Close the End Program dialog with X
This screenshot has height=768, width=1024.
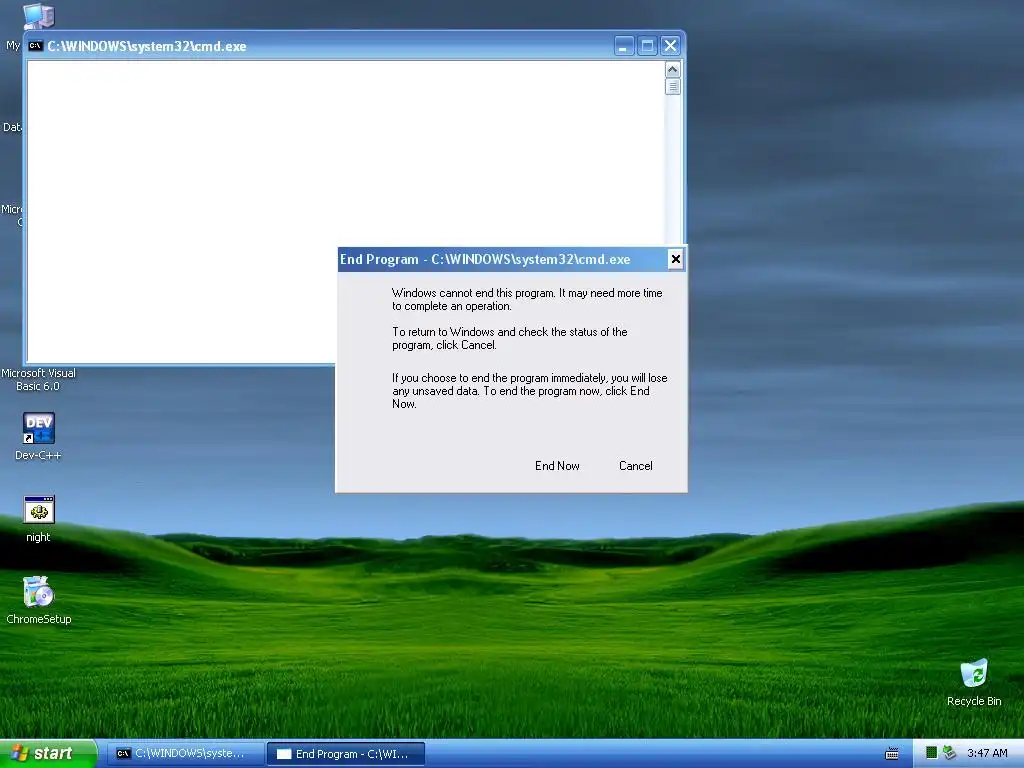coord(675,259)
